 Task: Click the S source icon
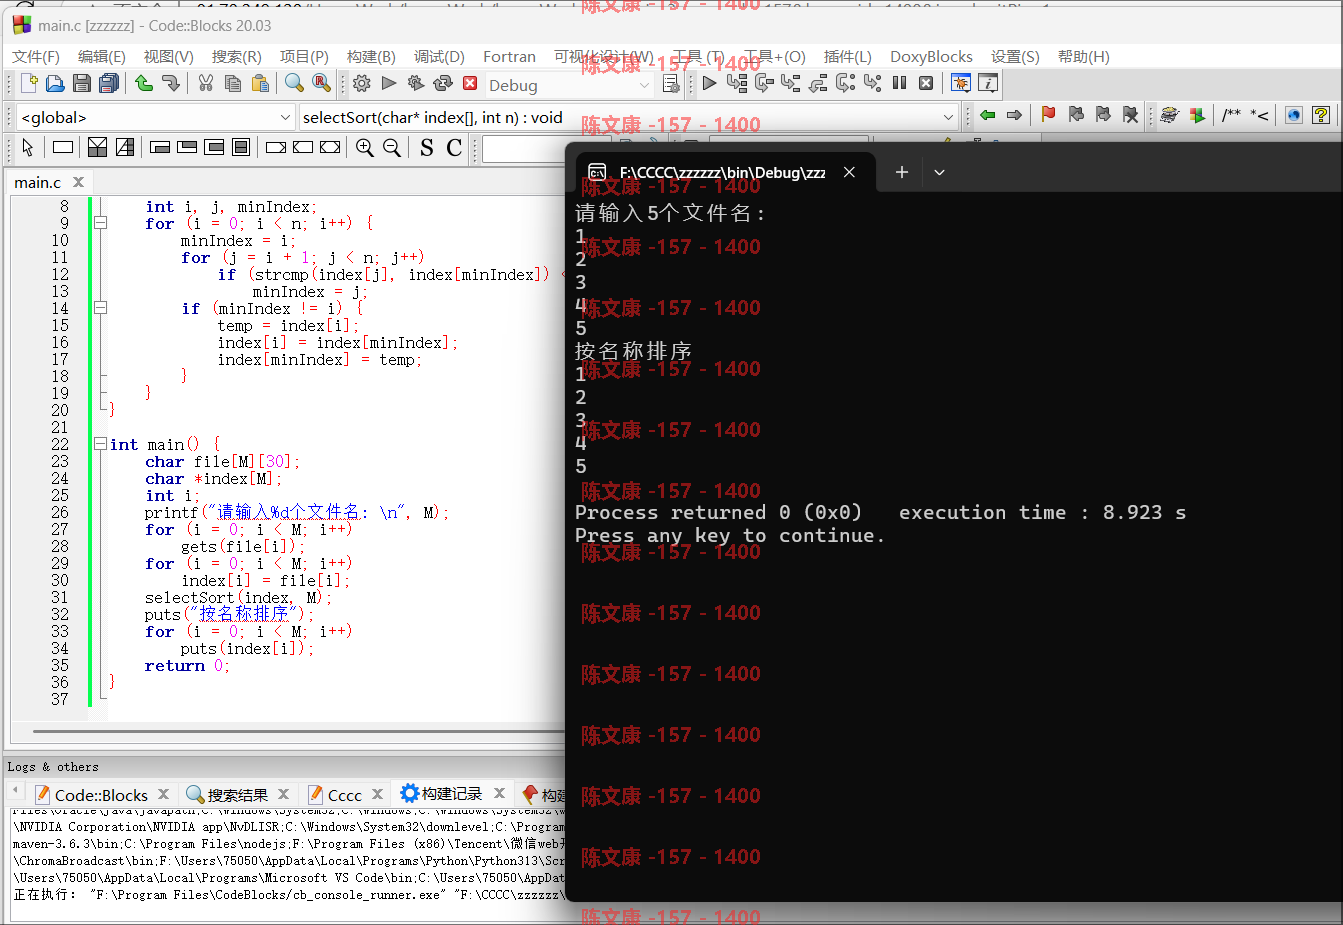point(427,148)
